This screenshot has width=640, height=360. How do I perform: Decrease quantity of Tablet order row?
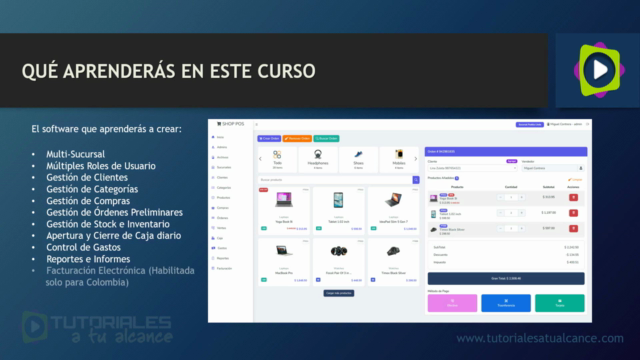point(500,213)
